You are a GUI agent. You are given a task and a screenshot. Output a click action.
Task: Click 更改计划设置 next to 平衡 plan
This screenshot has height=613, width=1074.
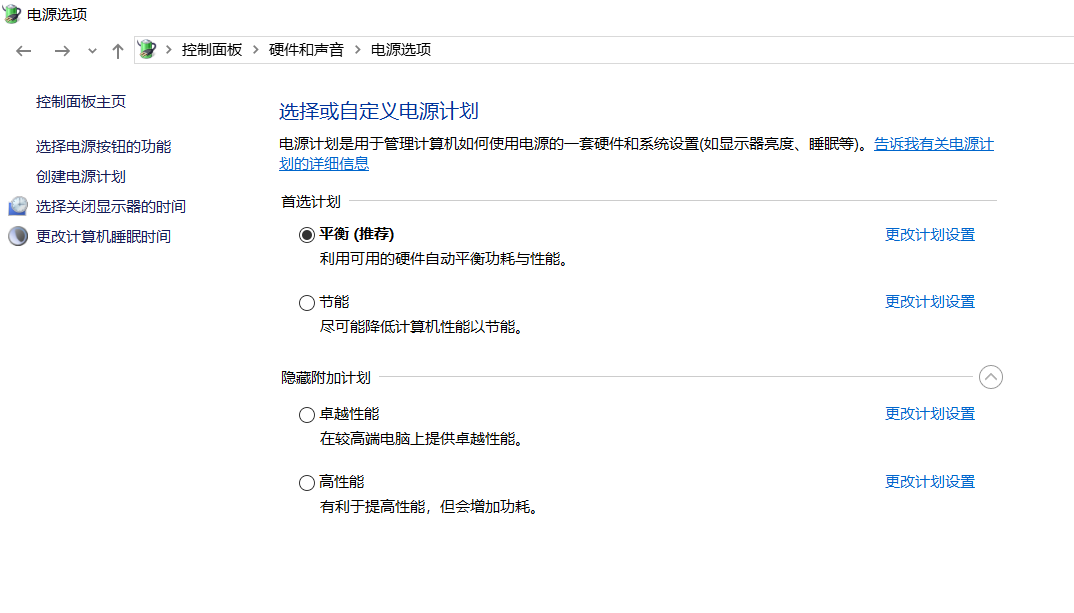929,233
